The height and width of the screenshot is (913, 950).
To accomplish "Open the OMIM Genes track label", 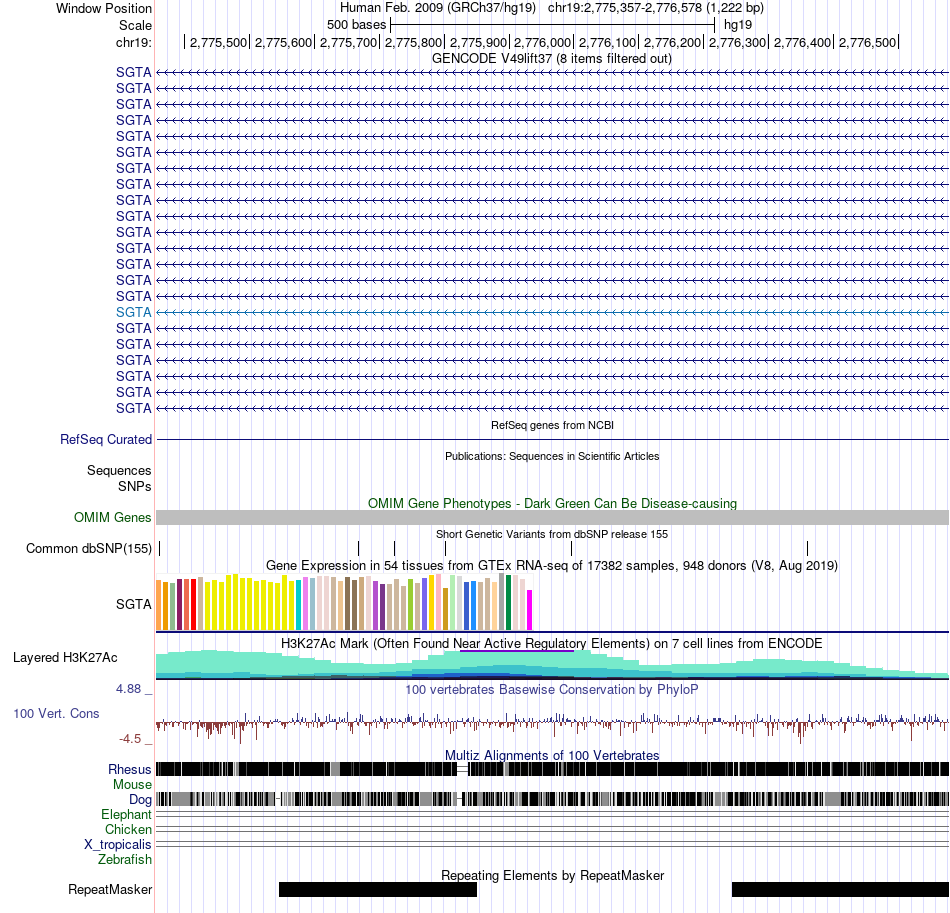I will click(x=112, y=517).
